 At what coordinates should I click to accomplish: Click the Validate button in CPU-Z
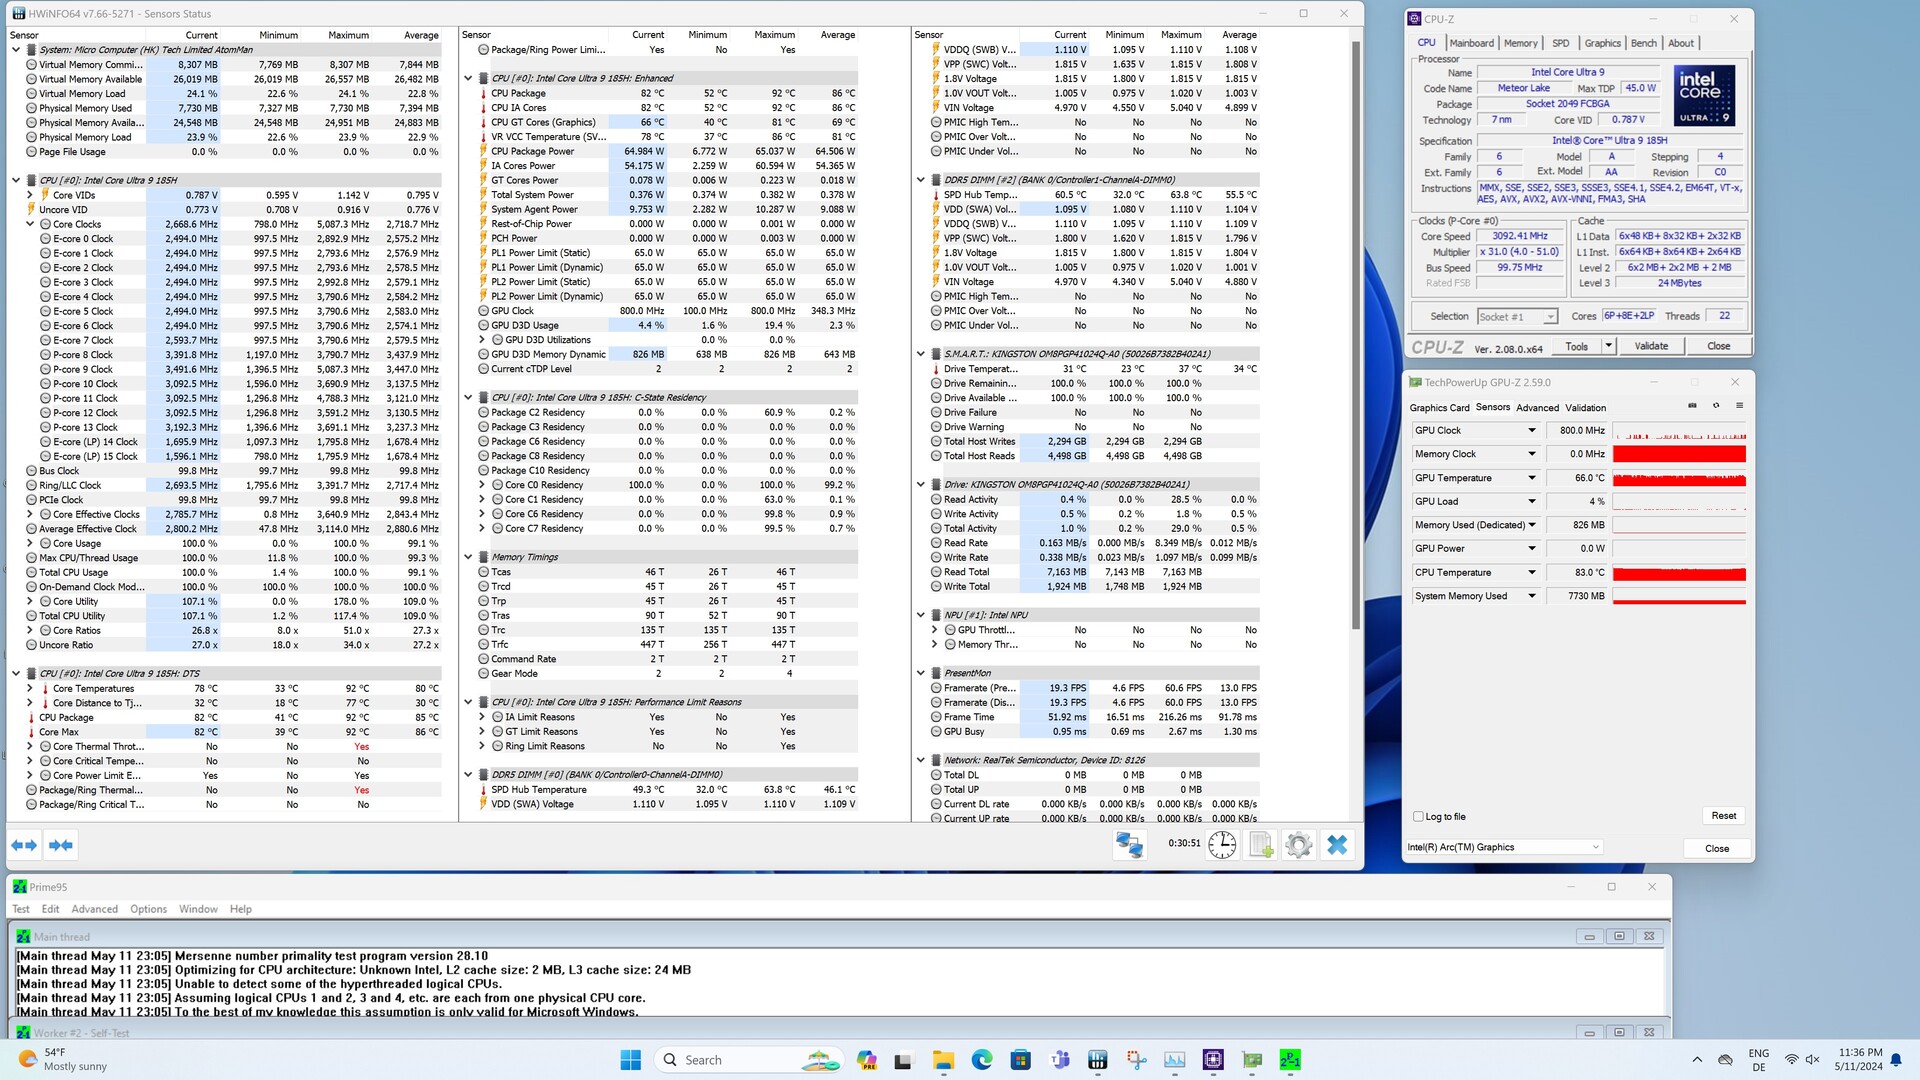coord(1650,346)
